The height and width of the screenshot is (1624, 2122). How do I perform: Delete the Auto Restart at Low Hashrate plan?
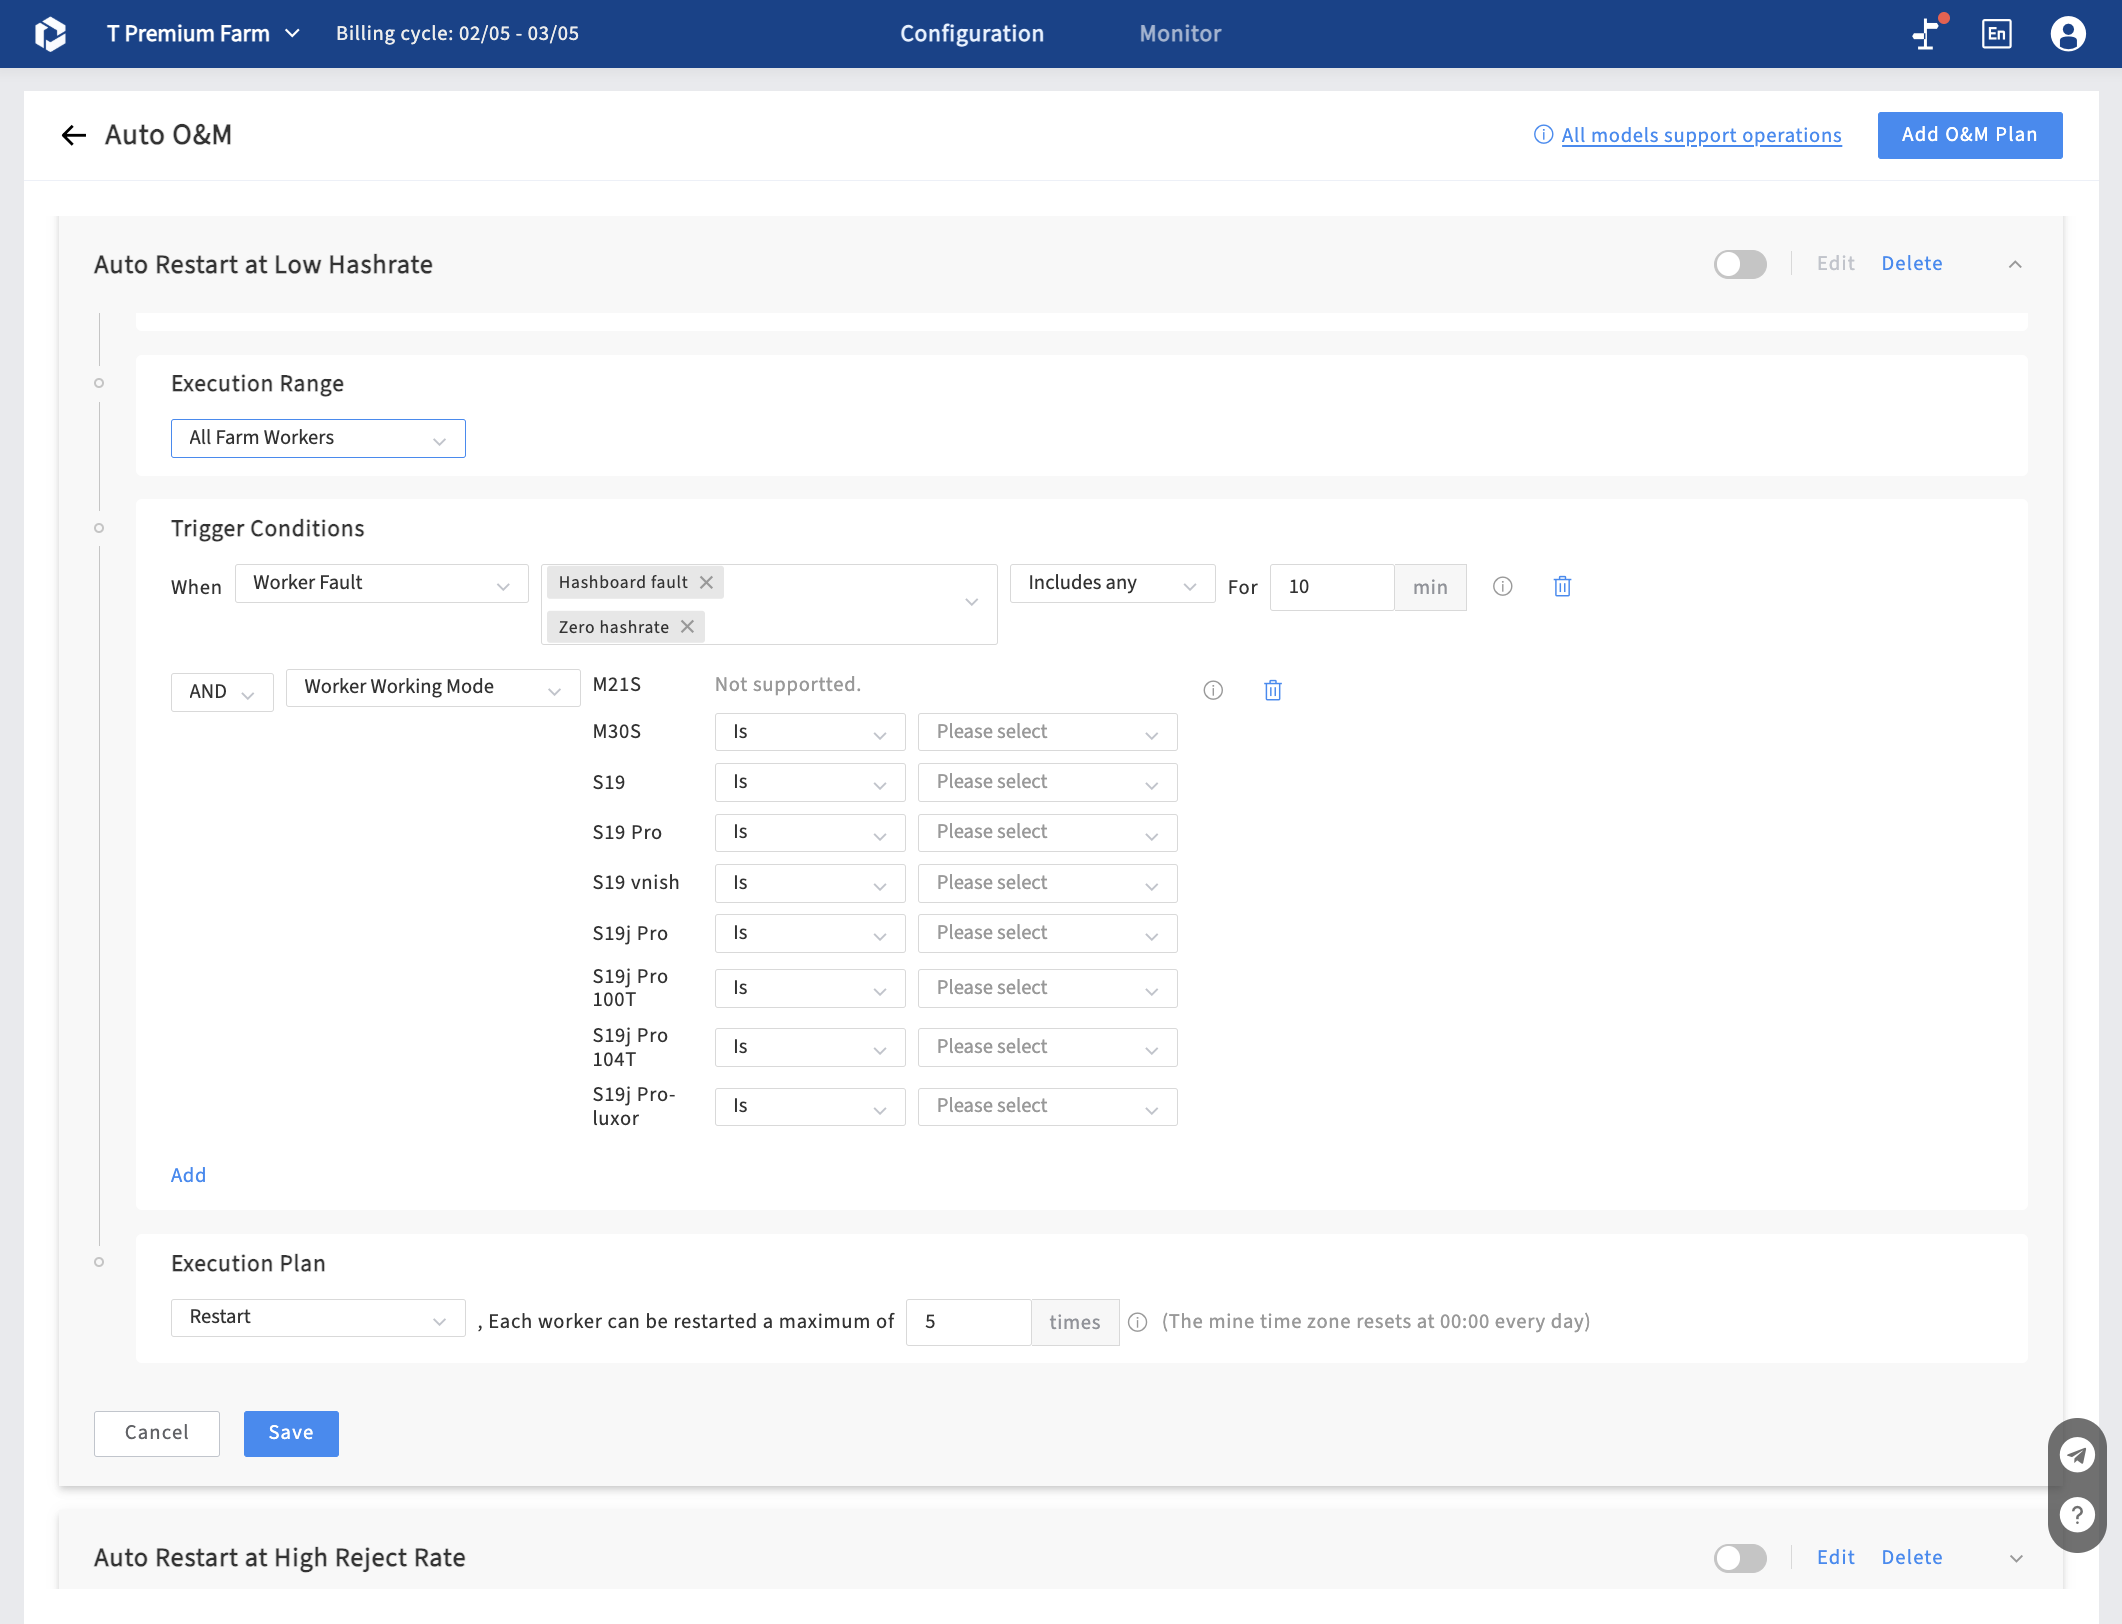tap(1911, 264)
